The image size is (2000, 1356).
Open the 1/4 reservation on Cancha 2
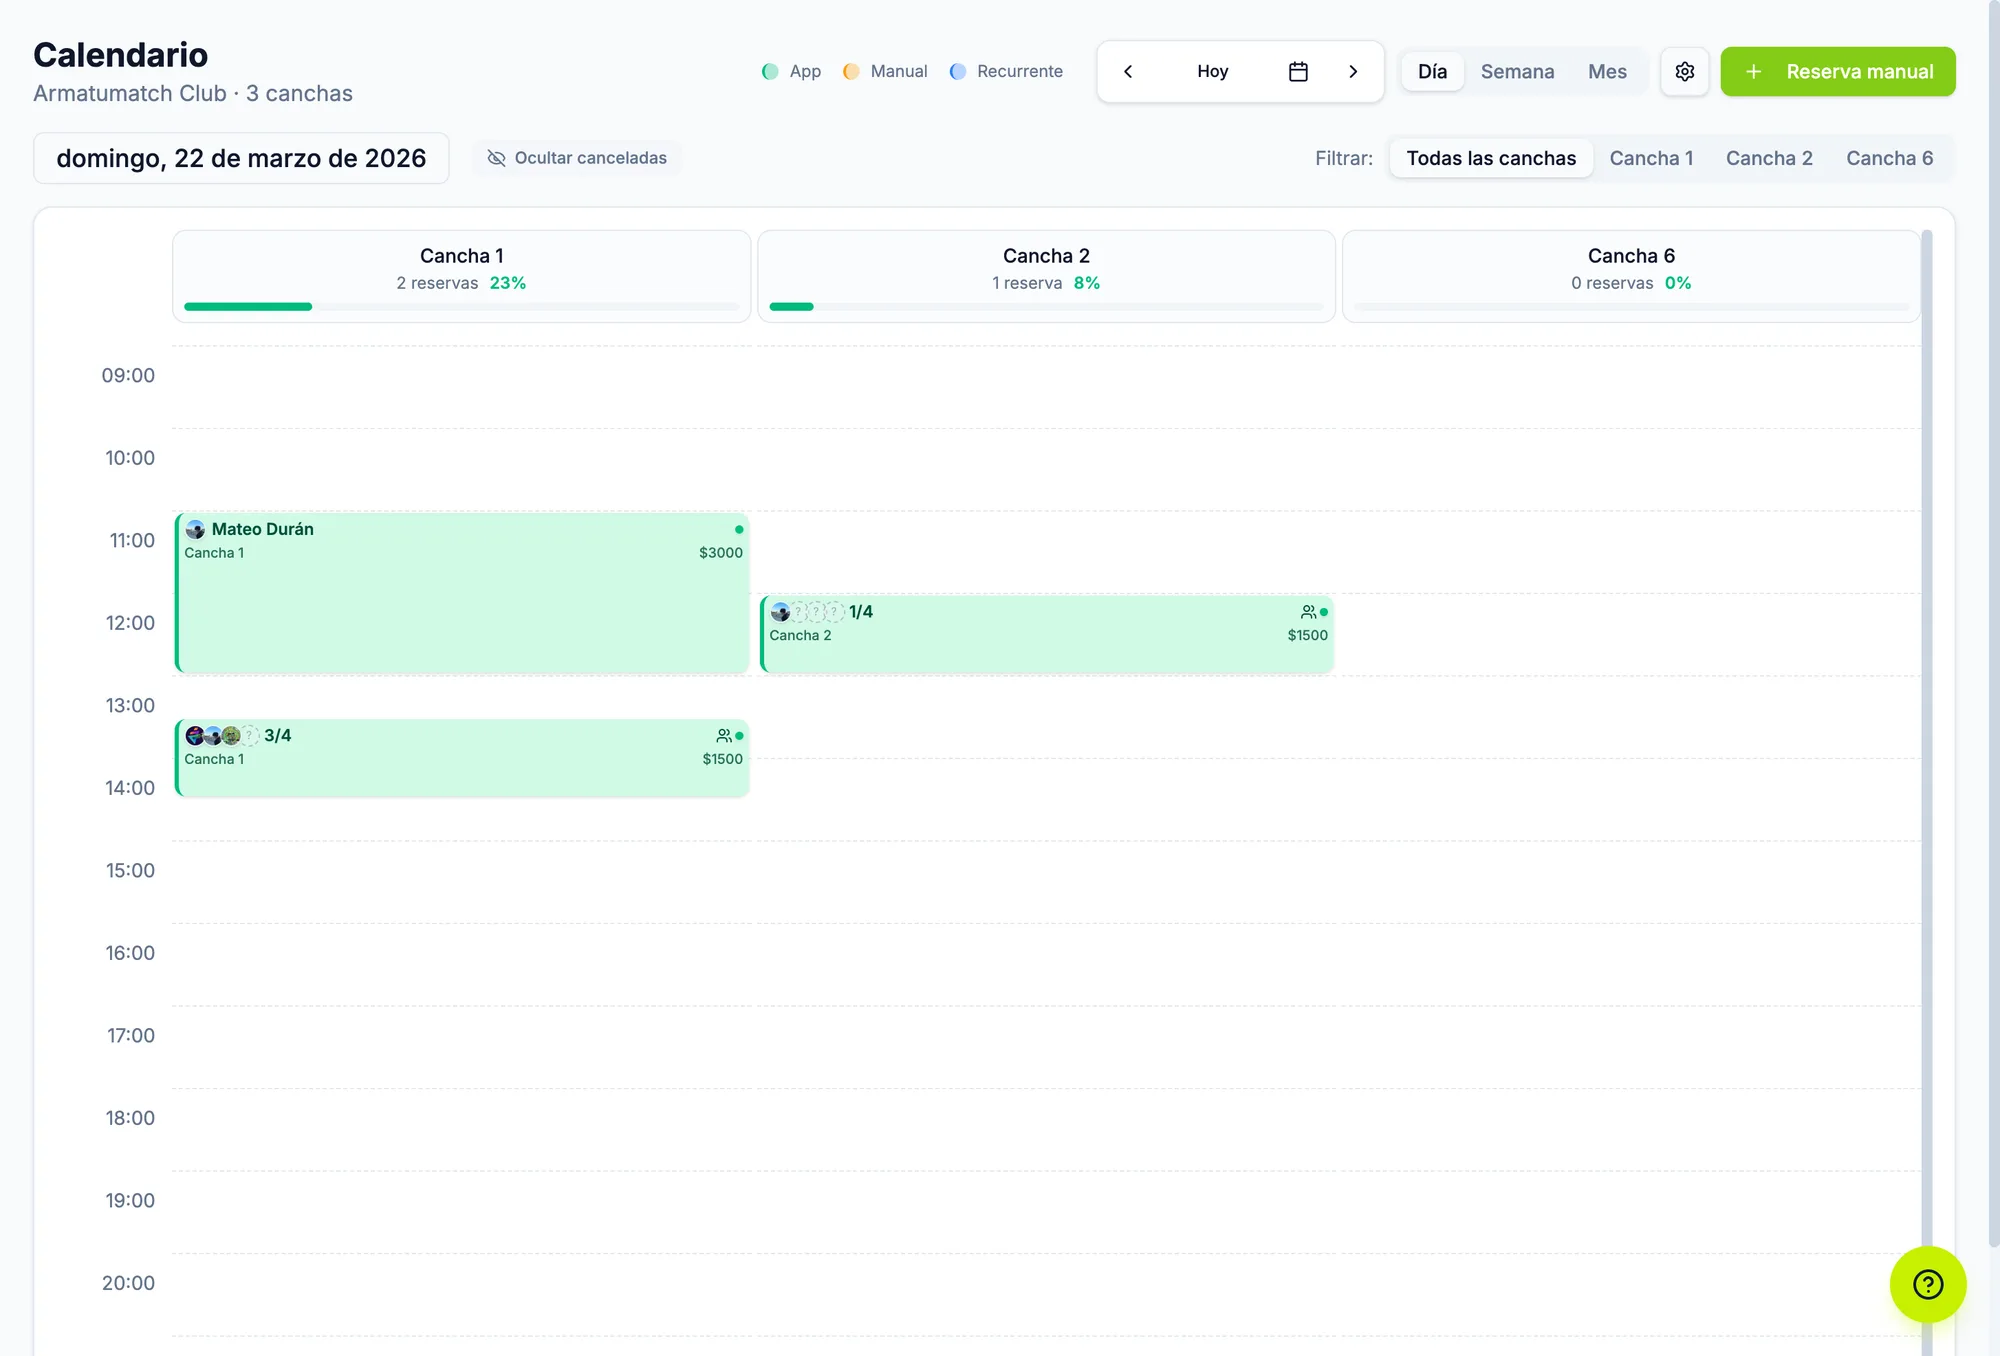[x=1047, y=634]
